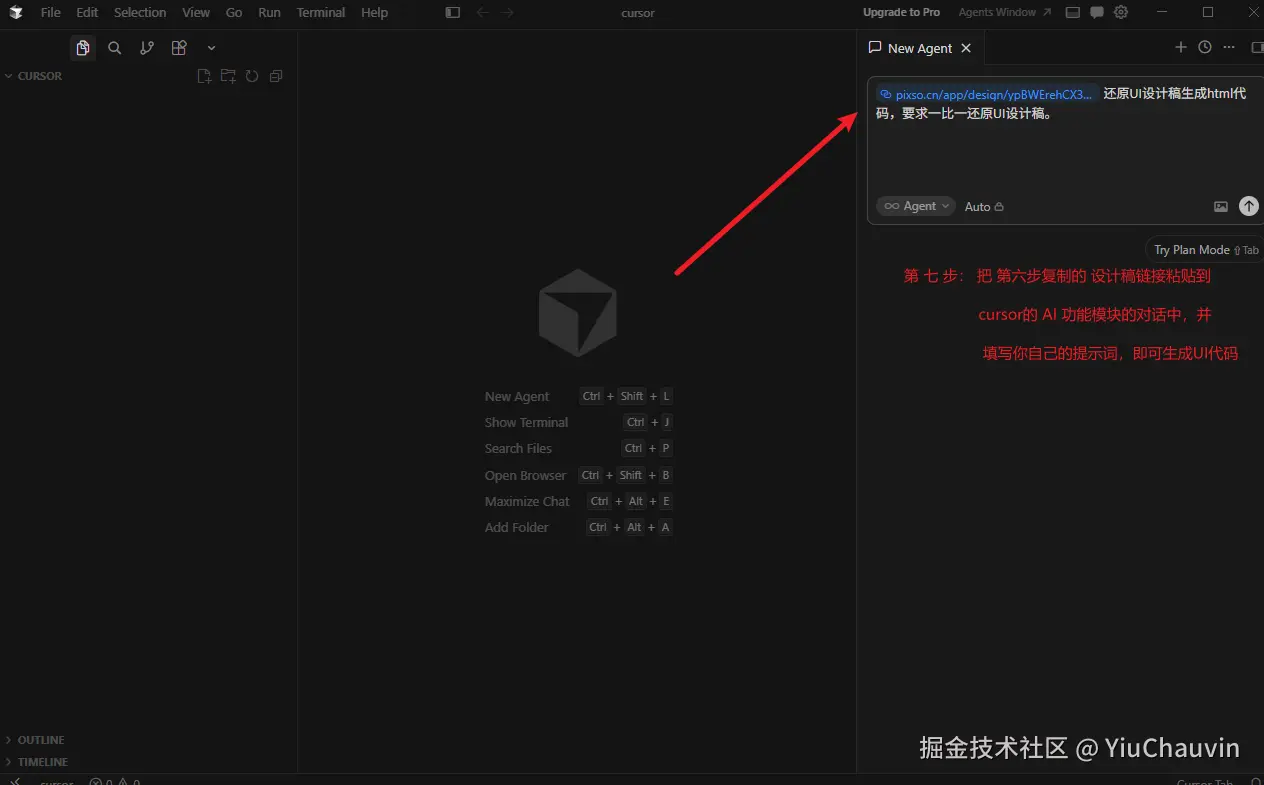Click the pixso.cn design link chip

click(x=986, y=94)
